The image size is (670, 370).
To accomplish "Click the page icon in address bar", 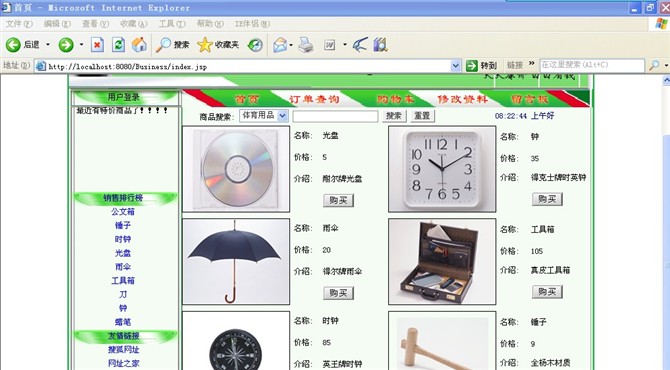I will (x=41, y=66).
